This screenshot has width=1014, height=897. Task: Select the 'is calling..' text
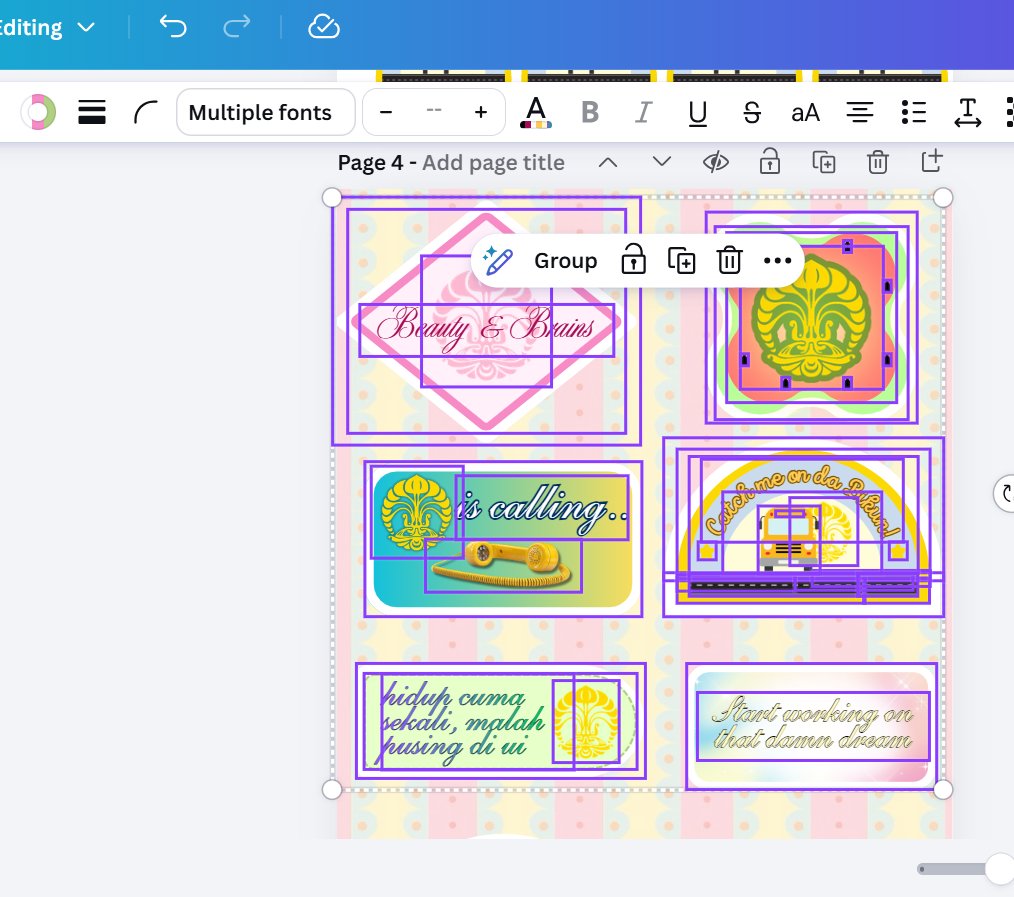[542, 508]
